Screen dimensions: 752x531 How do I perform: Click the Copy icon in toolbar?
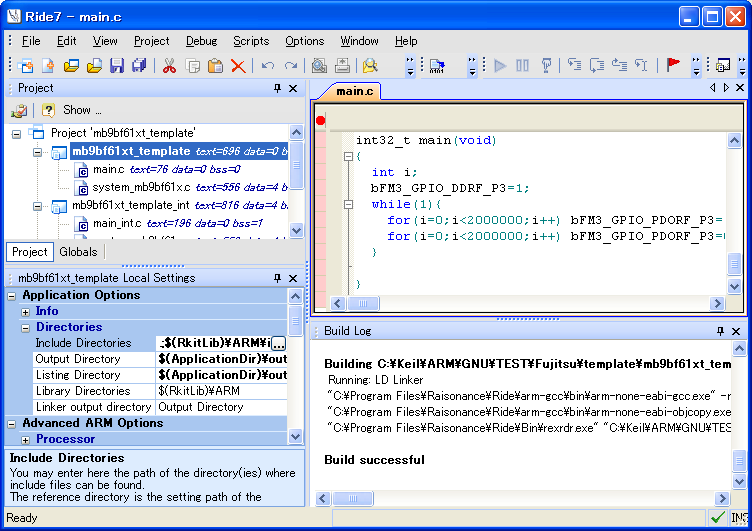(x=192, y=65)
